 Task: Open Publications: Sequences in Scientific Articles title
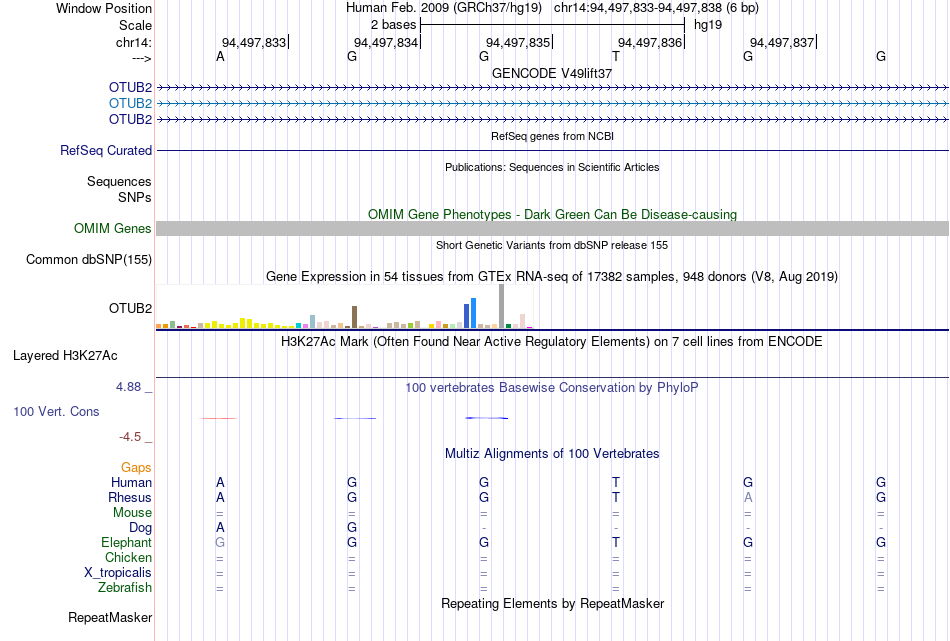tap(552, 167)
